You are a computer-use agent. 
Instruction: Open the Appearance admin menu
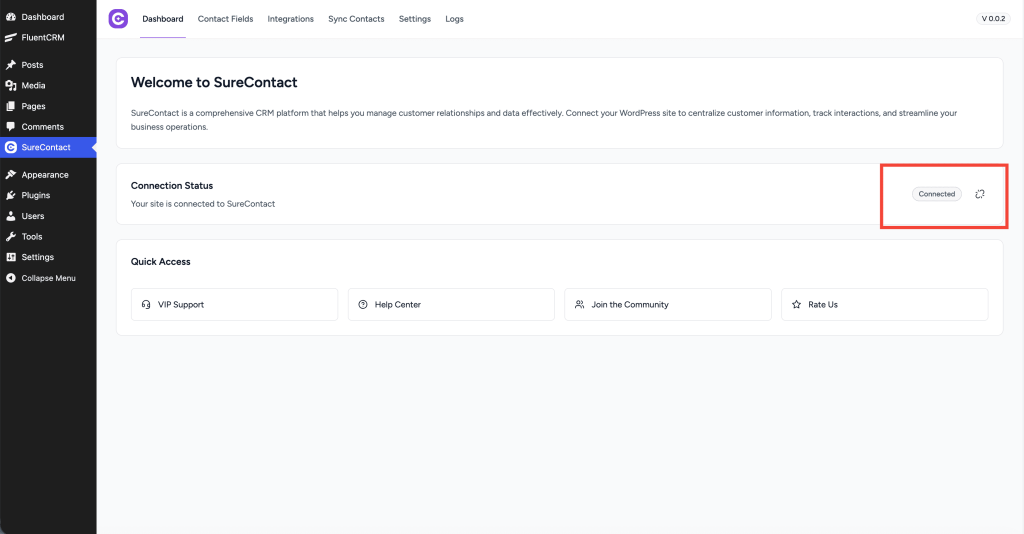coord(45,175)
